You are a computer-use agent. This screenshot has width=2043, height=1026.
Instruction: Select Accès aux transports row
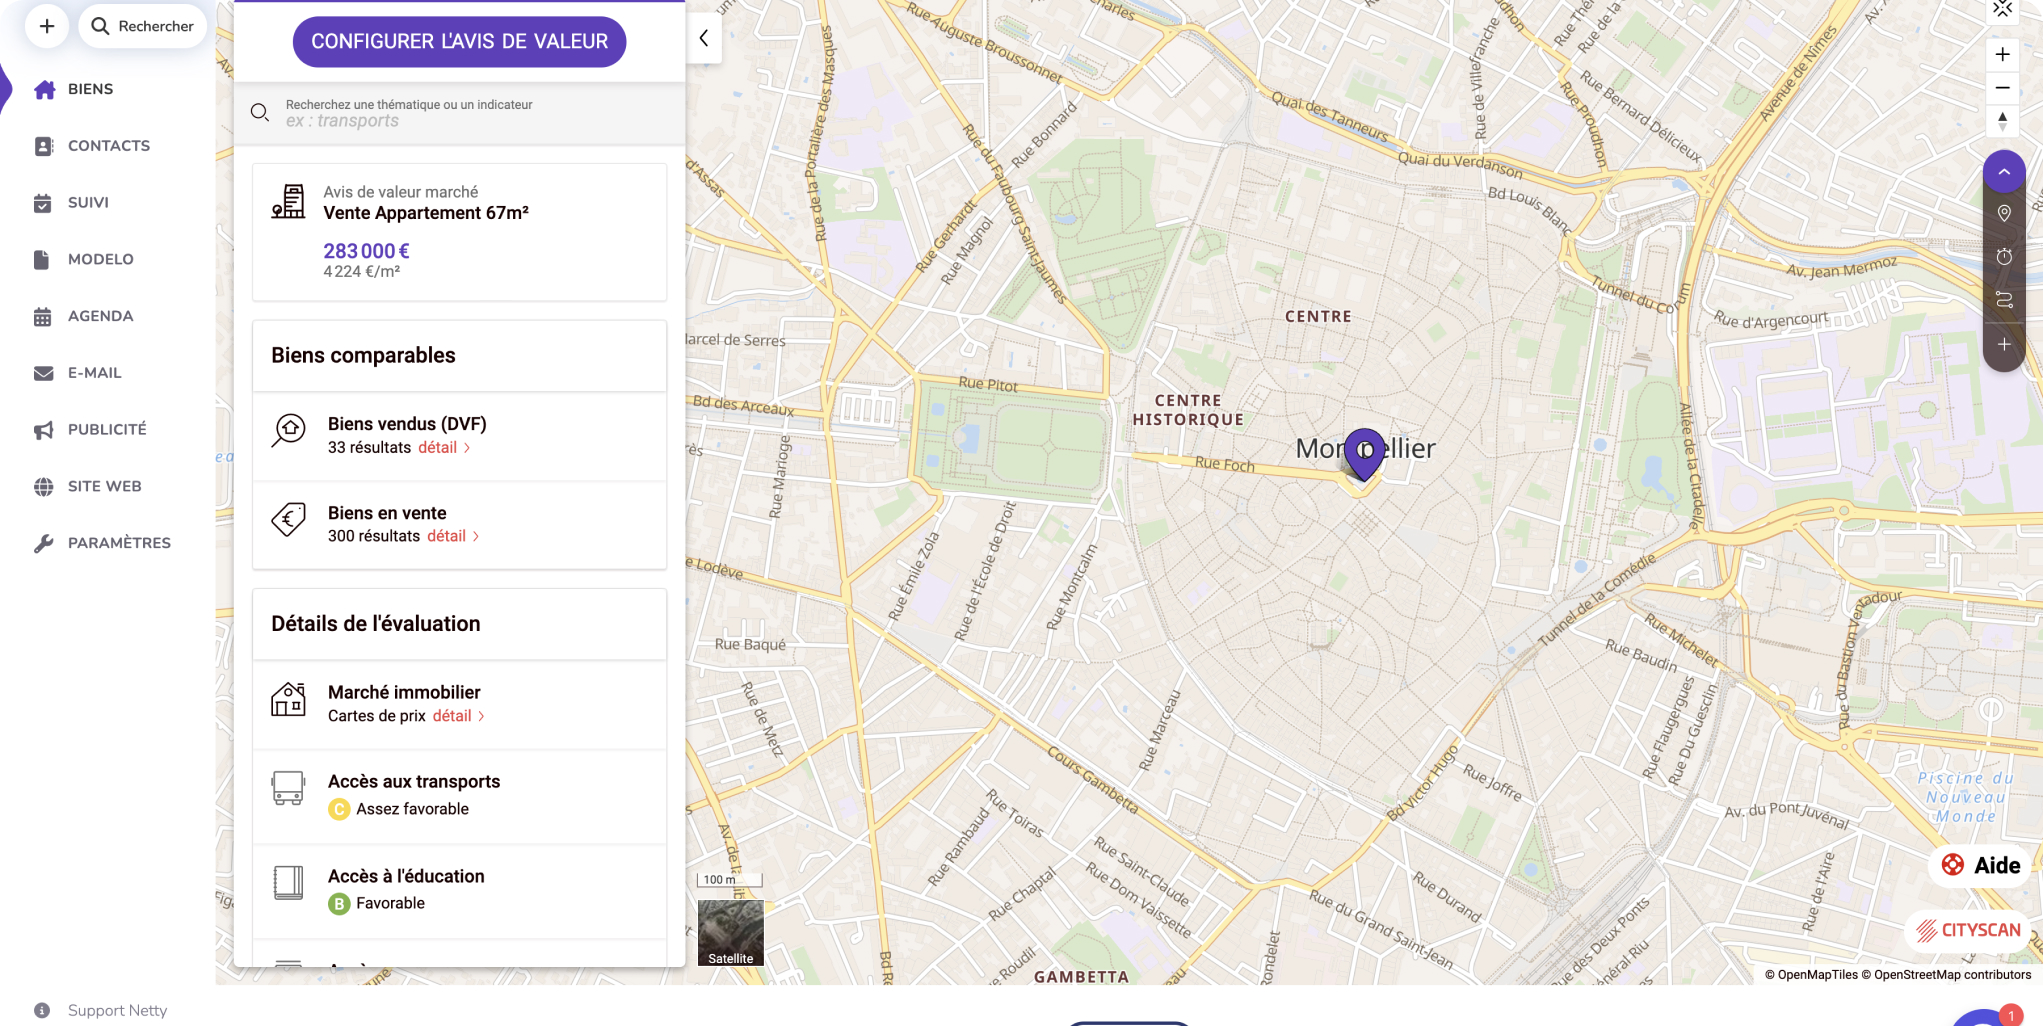click(459, 796)
